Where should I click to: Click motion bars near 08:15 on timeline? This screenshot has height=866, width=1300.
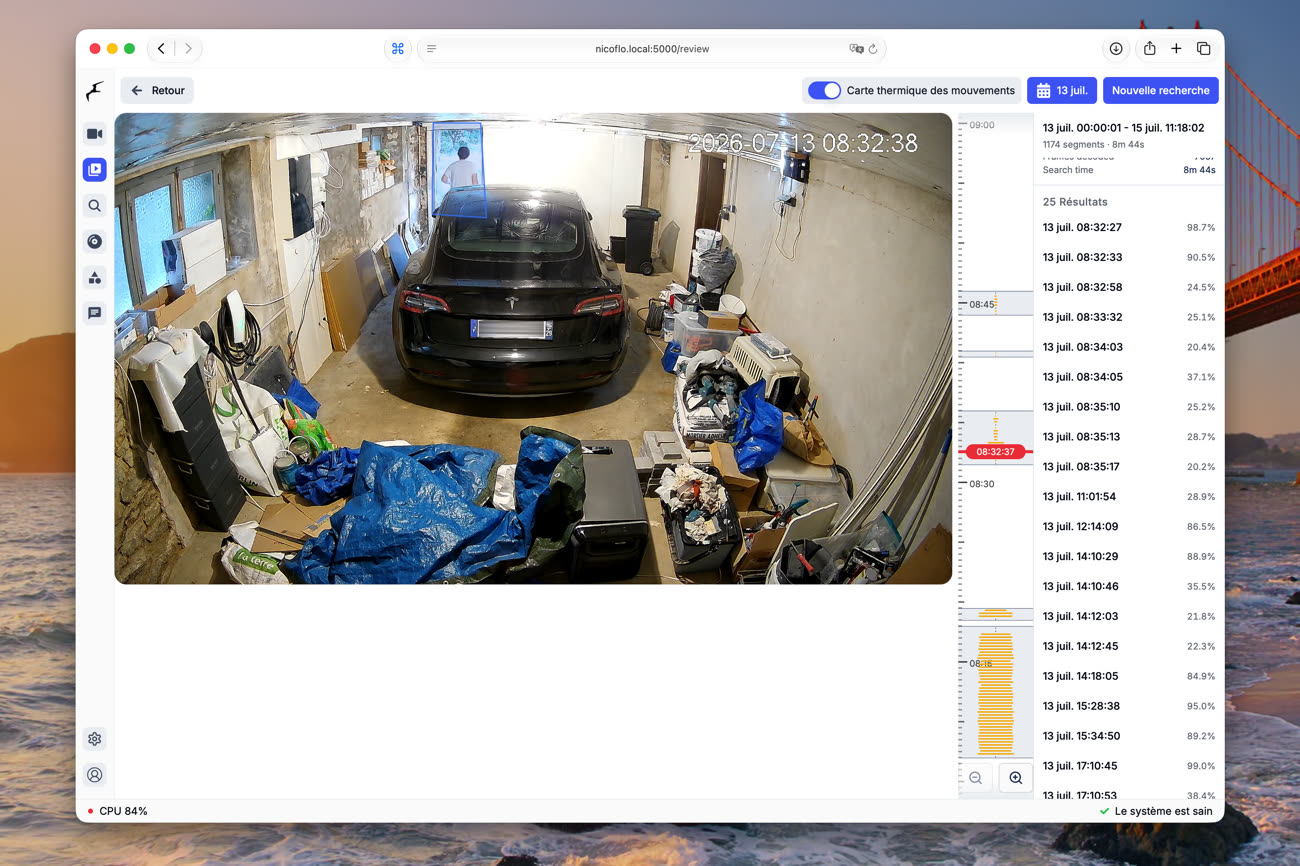coord(995,692)
